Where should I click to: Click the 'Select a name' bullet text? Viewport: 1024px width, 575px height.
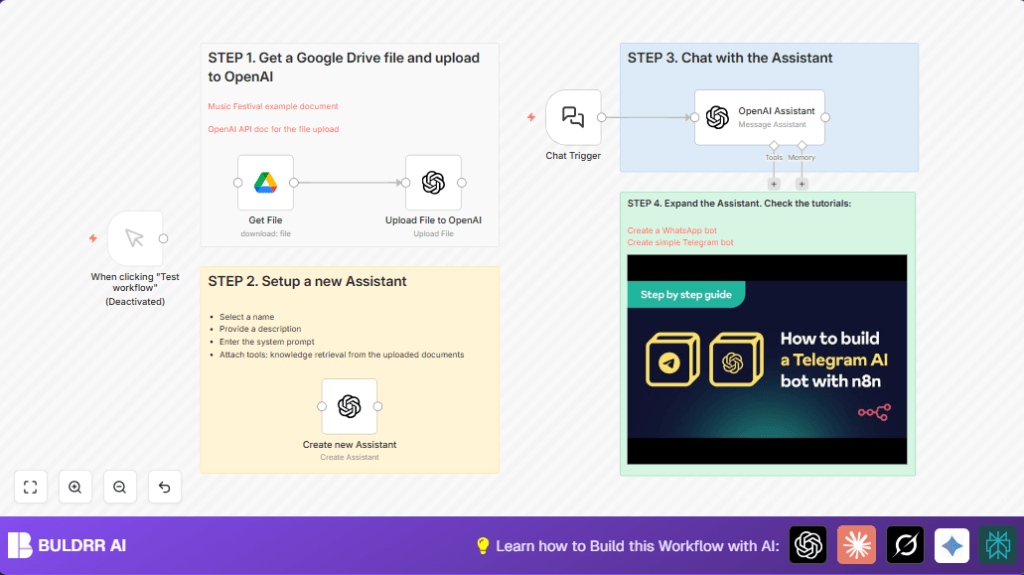click(x=247, y=317)
